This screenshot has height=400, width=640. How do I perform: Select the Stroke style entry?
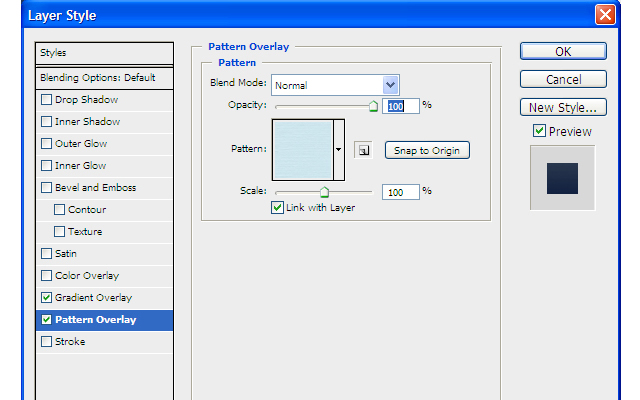point(70,342)
